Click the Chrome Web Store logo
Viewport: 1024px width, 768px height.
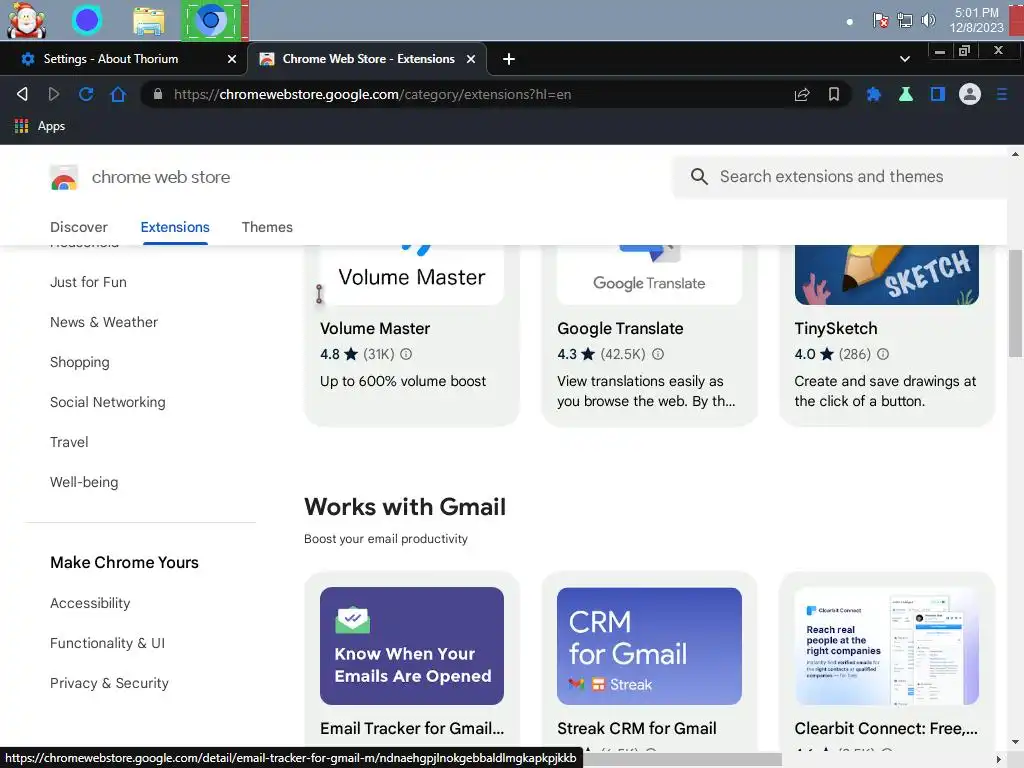pyautogui.click(x=64, y=177)
